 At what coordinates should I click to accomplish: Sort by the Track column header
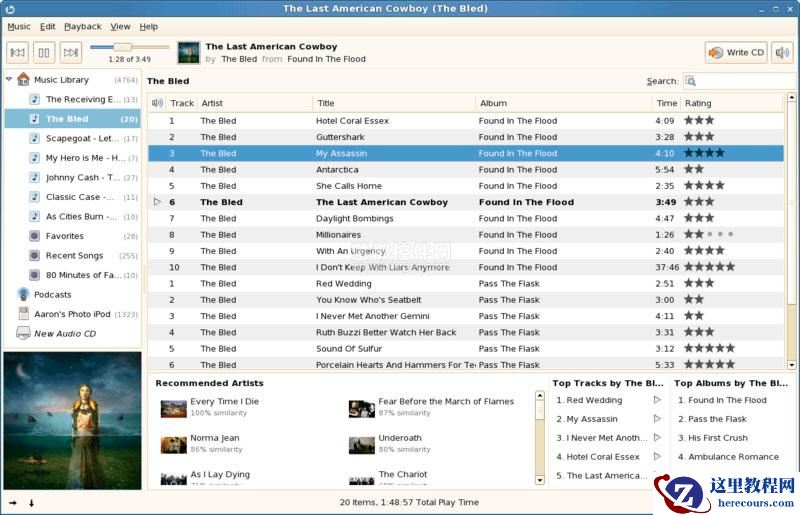(182, 103)
